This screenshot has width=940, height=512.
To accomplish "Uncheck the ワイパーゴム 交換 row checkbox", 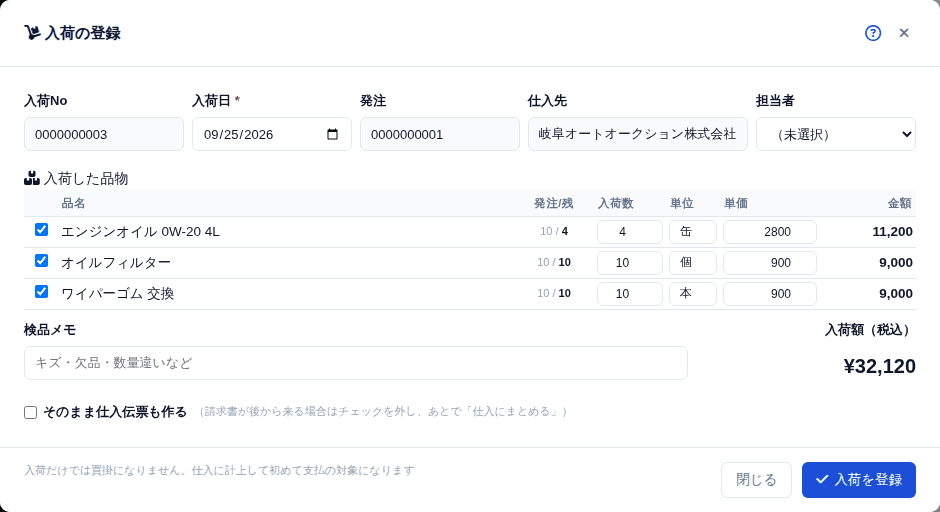I will pyautogui.click(x=41, y=292).
